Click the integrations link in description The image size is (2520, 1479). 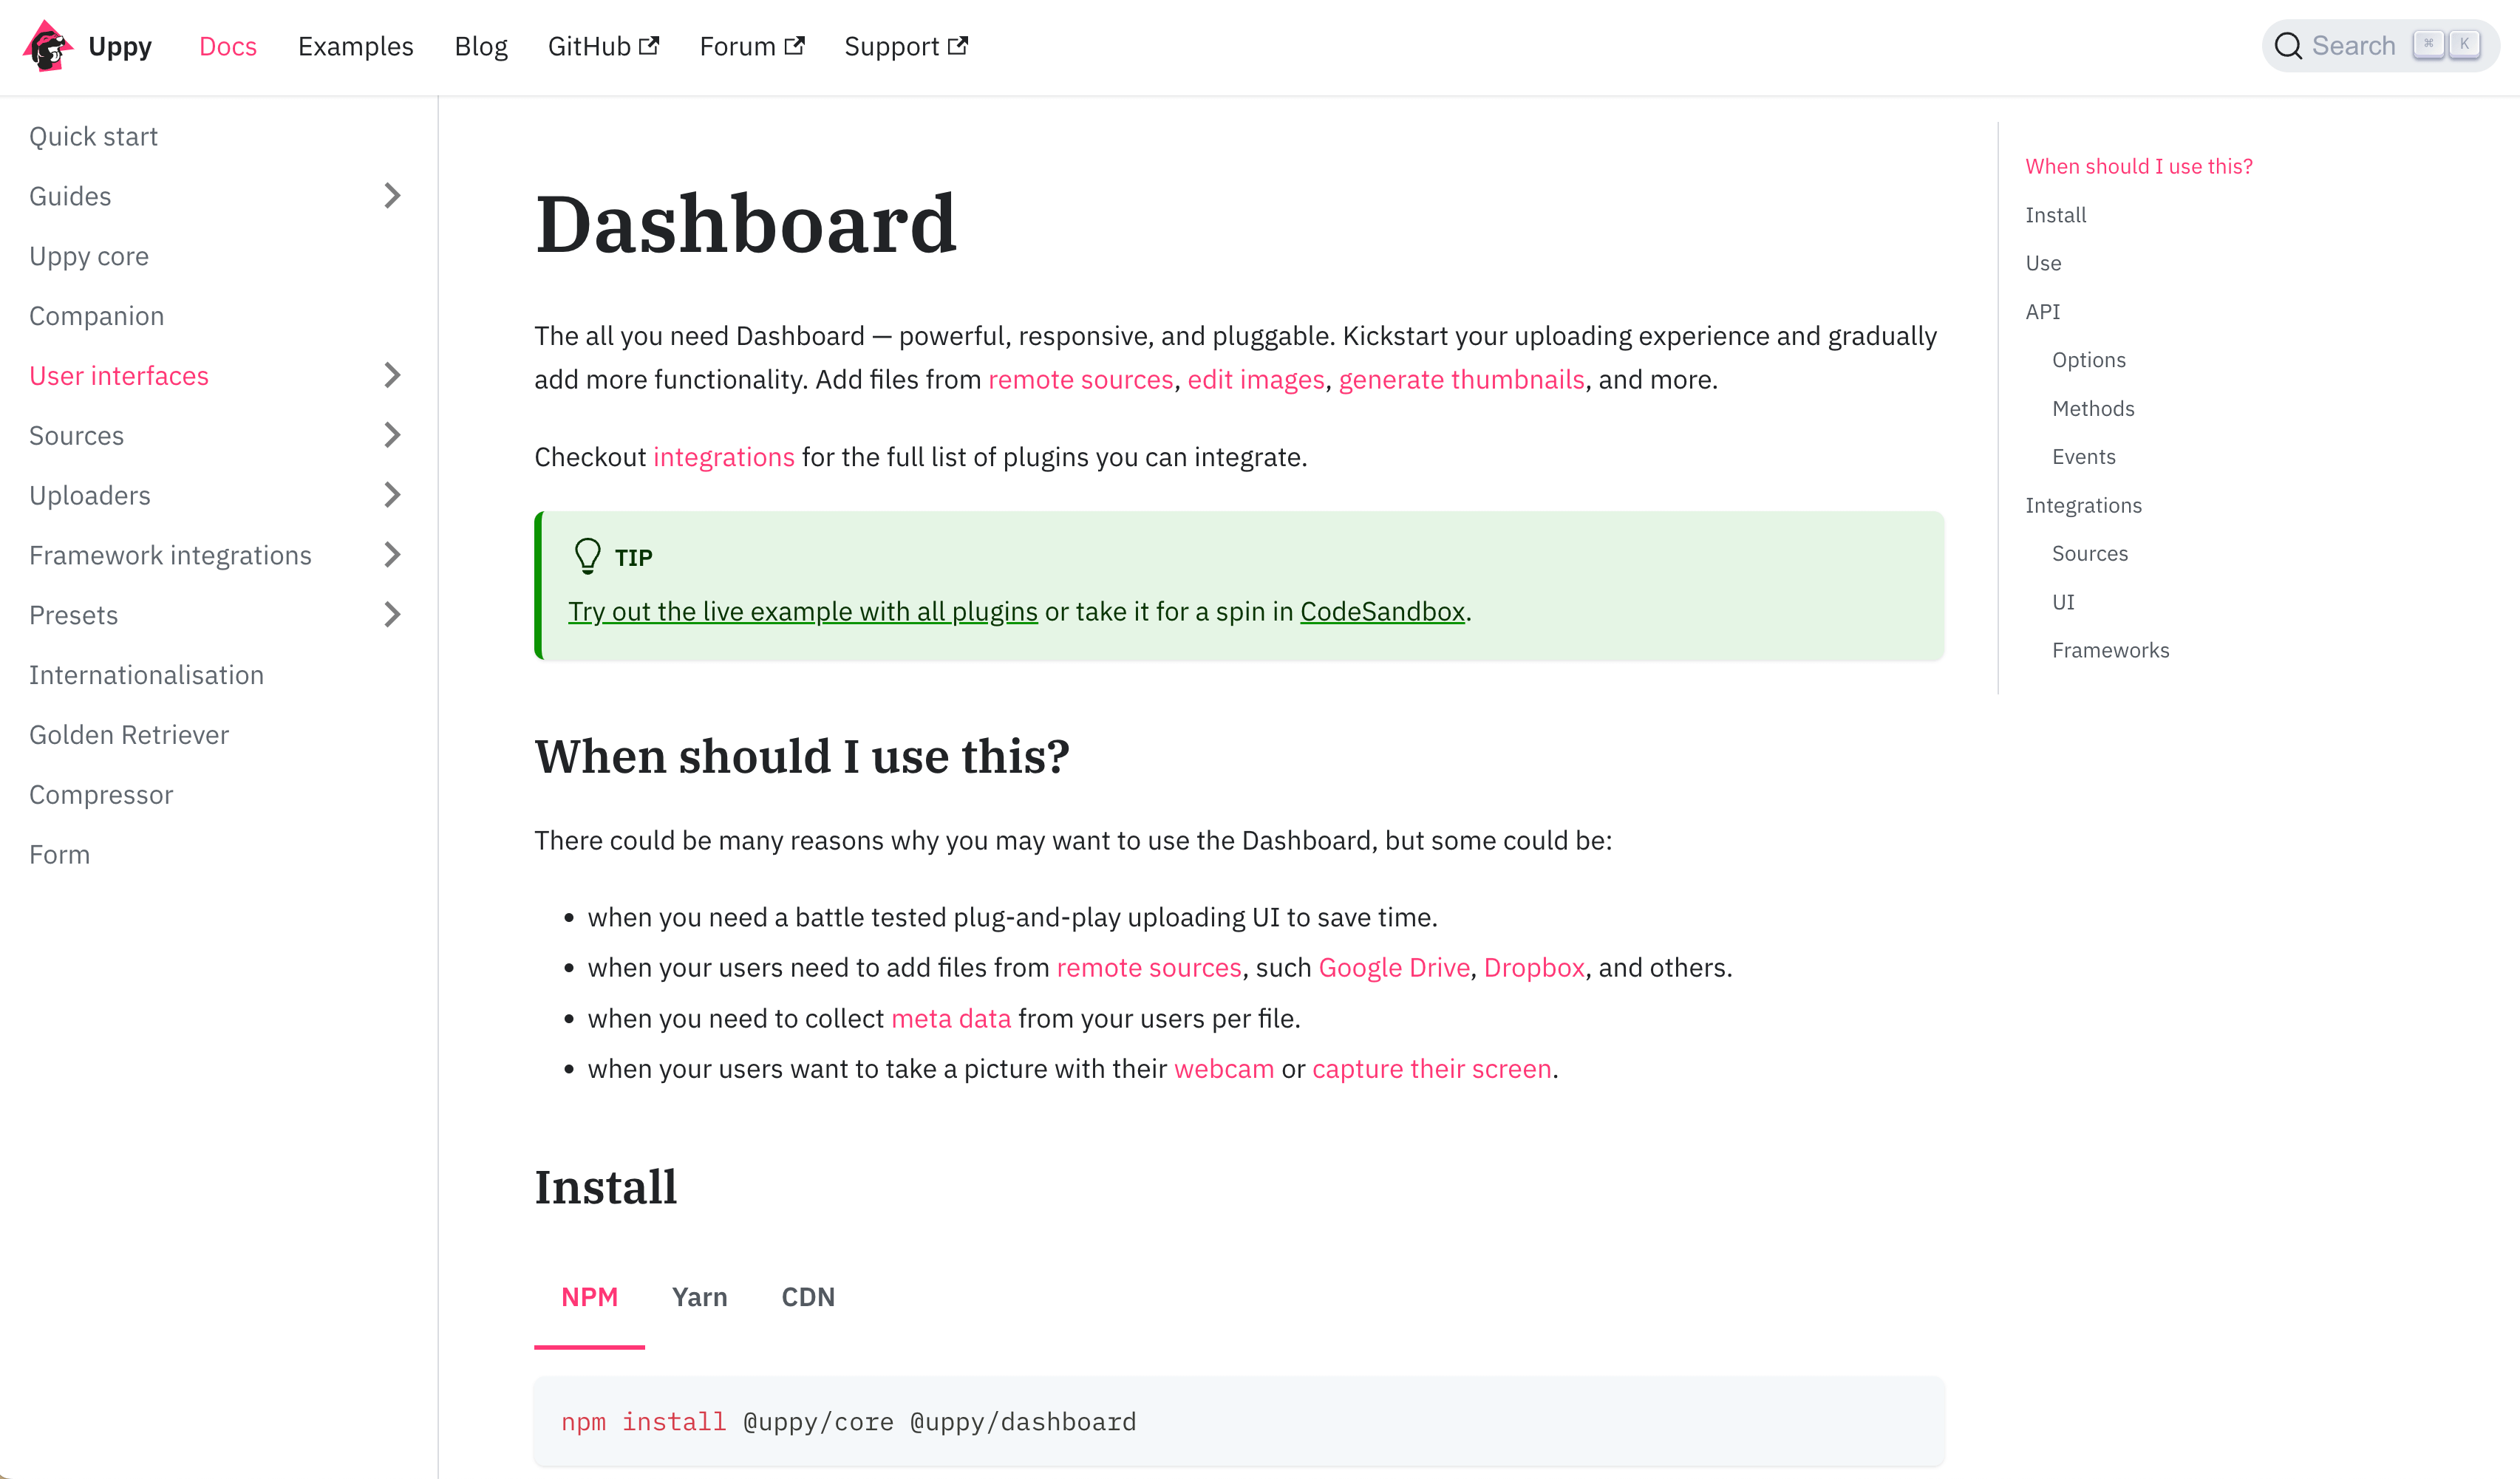[x=723, y=458]
